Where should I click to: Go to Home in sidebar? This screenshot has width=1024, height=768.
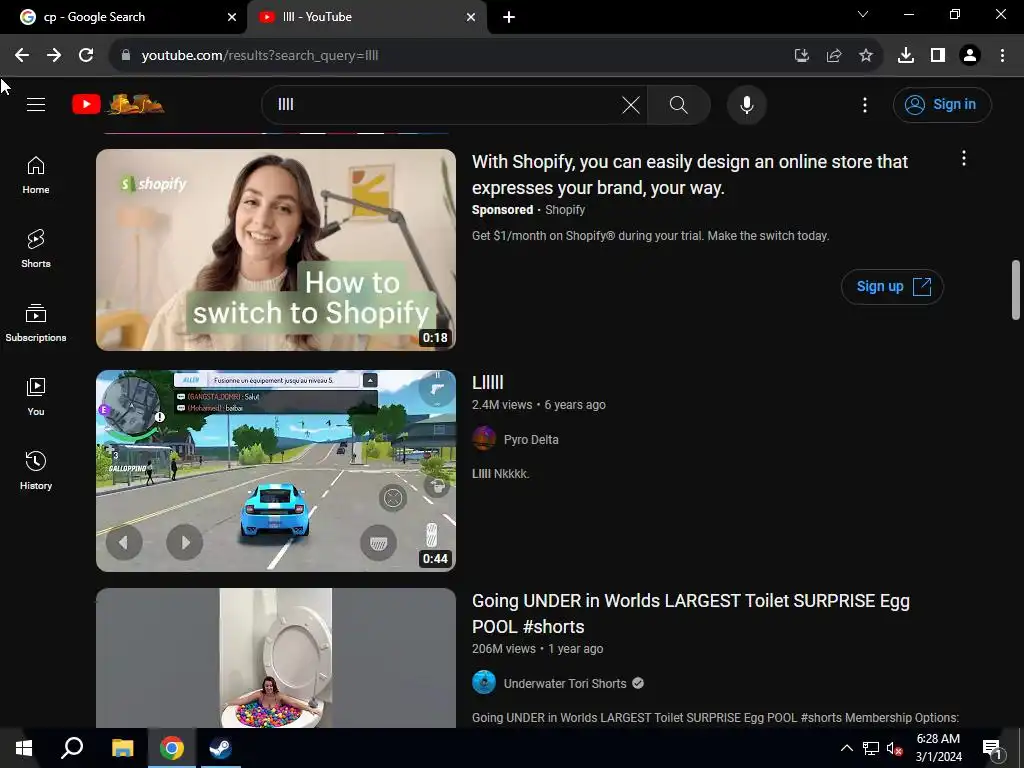pyautogui.click(x=36, y=175)
